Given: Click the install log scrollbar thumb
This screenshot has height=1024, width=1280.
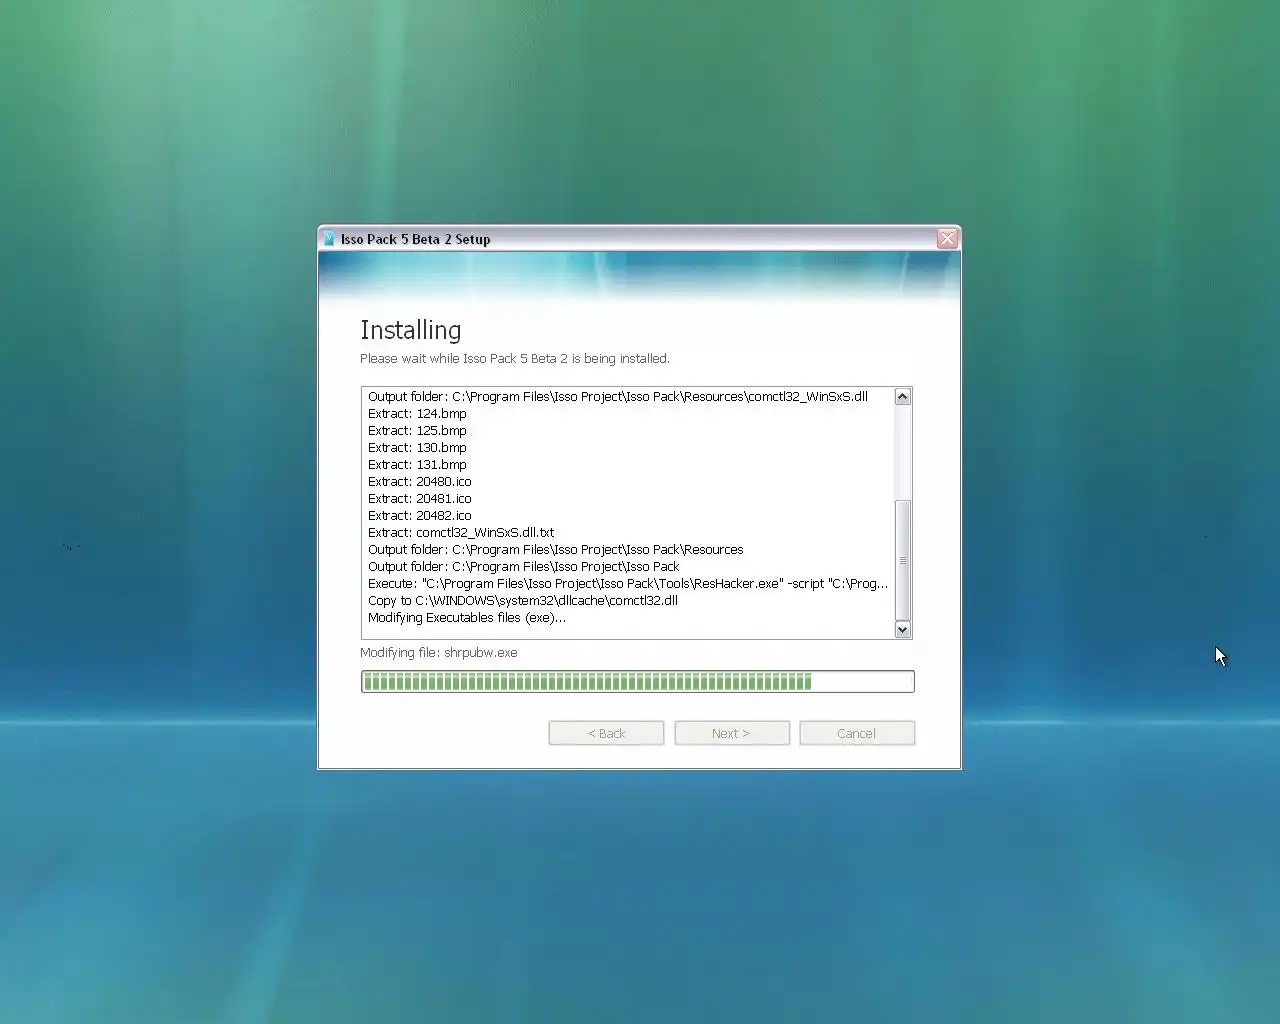Looking at the screenshot, I should point(902,560).
